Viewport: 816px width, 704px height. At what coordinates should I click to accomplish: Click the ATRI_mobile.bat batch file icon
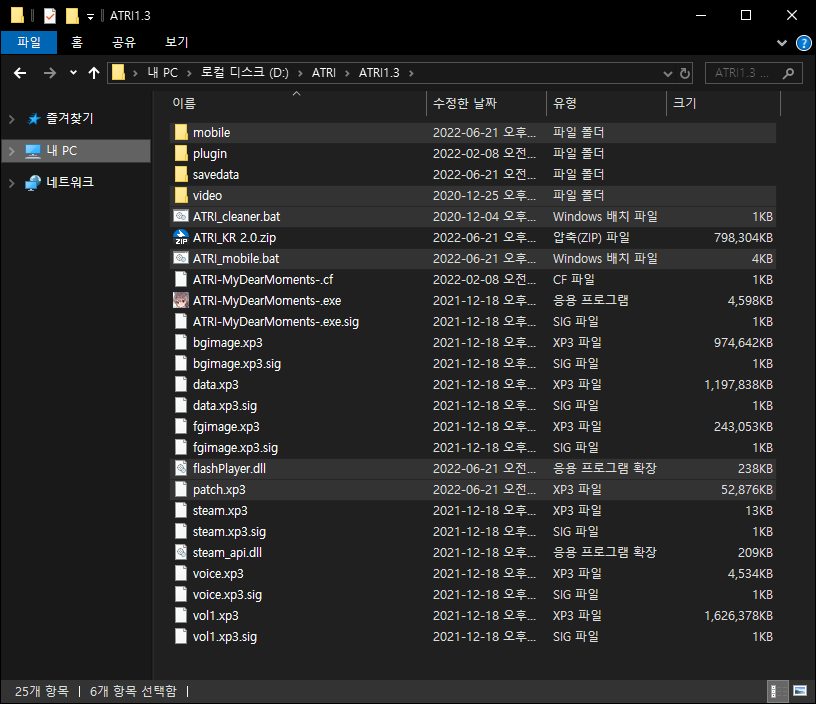181,259
